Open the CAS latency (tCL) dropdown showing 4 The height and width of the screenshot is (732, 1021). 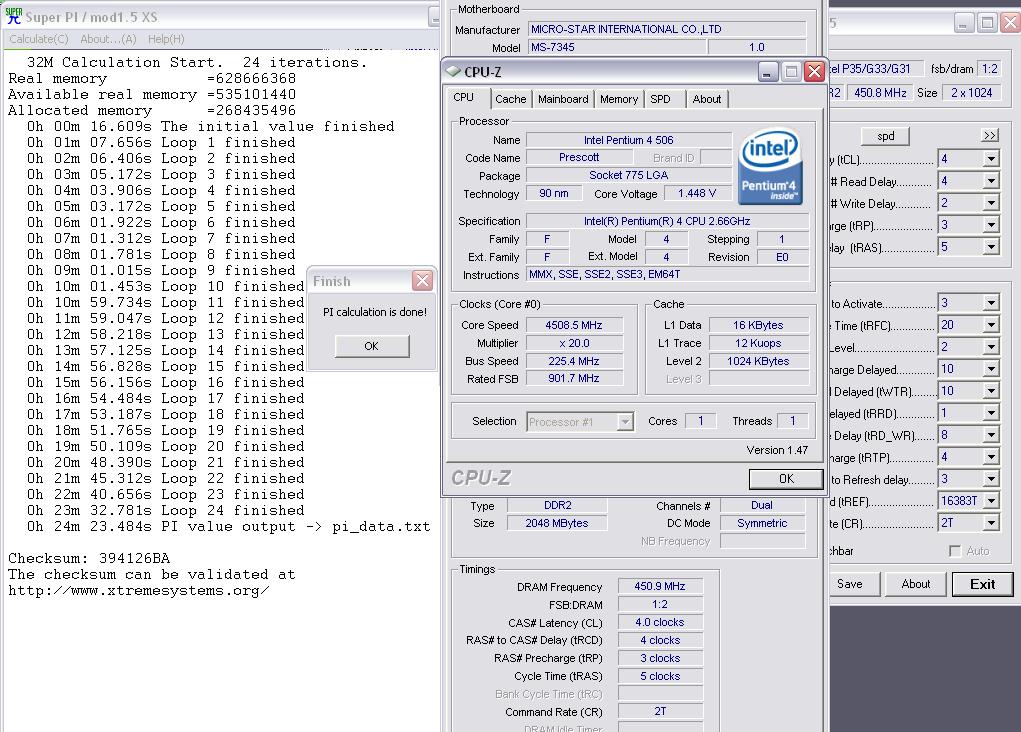[990, 159]
